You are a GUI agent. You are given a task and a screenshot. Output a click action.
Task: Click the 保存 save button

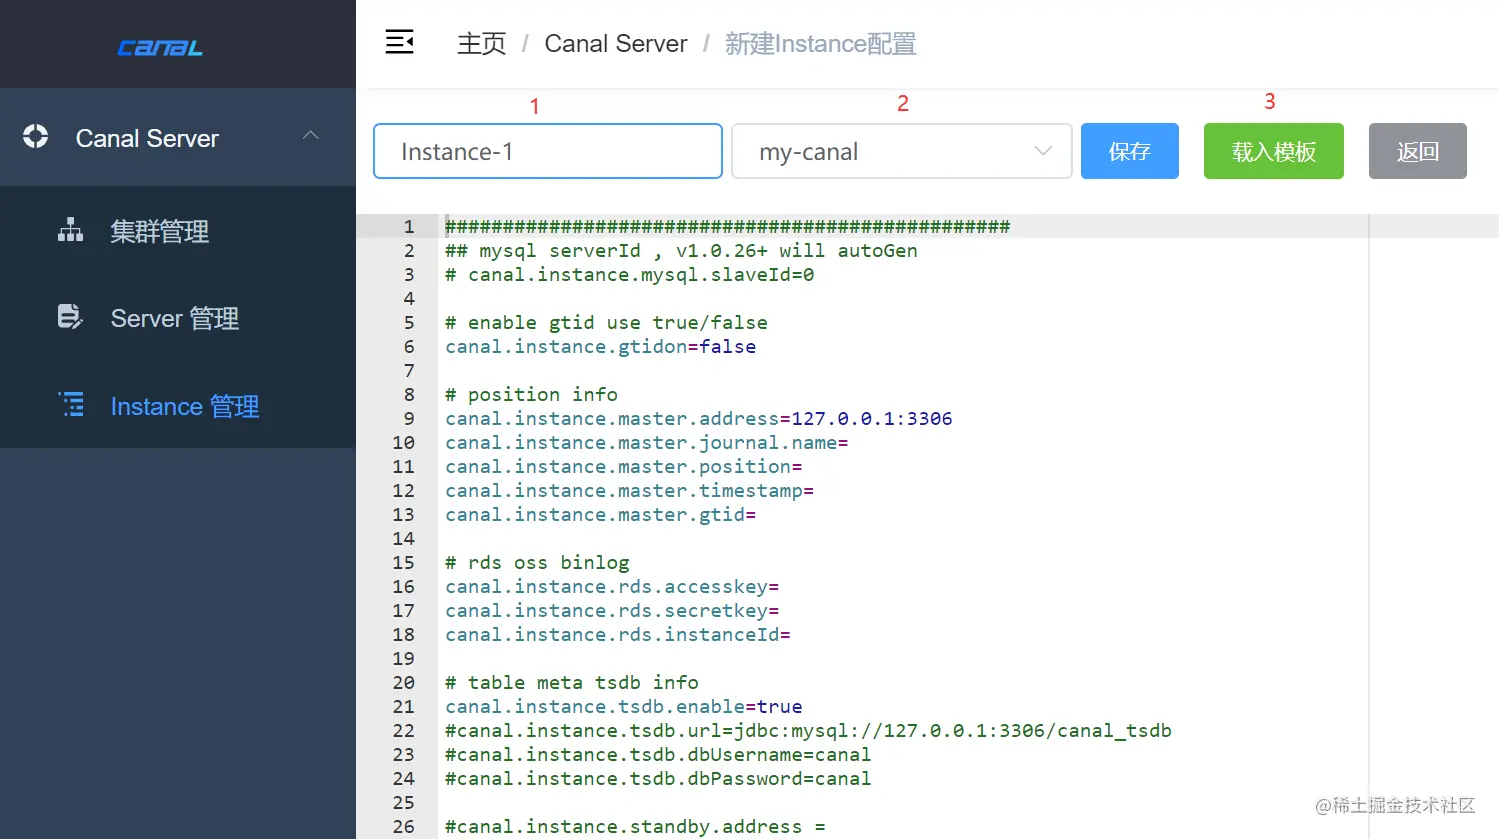pyautogui.click(x=1130, y=151)
